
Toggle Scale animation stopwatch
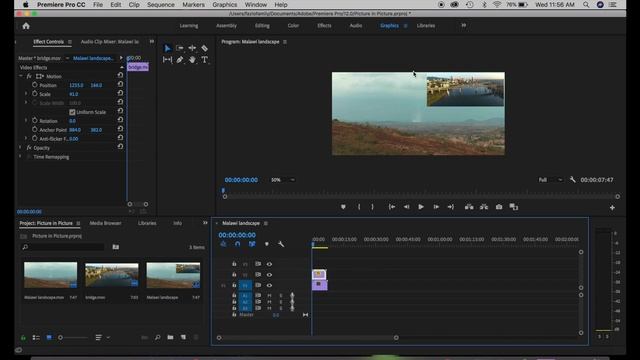coord(35,94)
